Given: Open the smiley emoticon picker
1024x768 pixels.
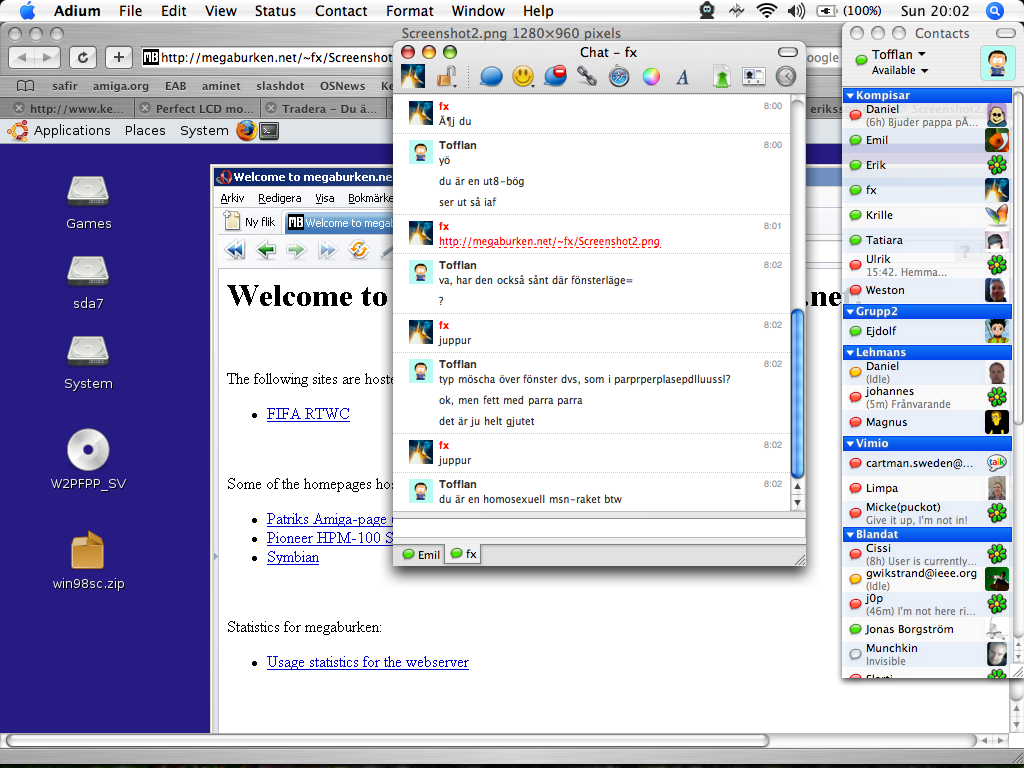Looking at the screenshot, I should pos(523,76).
